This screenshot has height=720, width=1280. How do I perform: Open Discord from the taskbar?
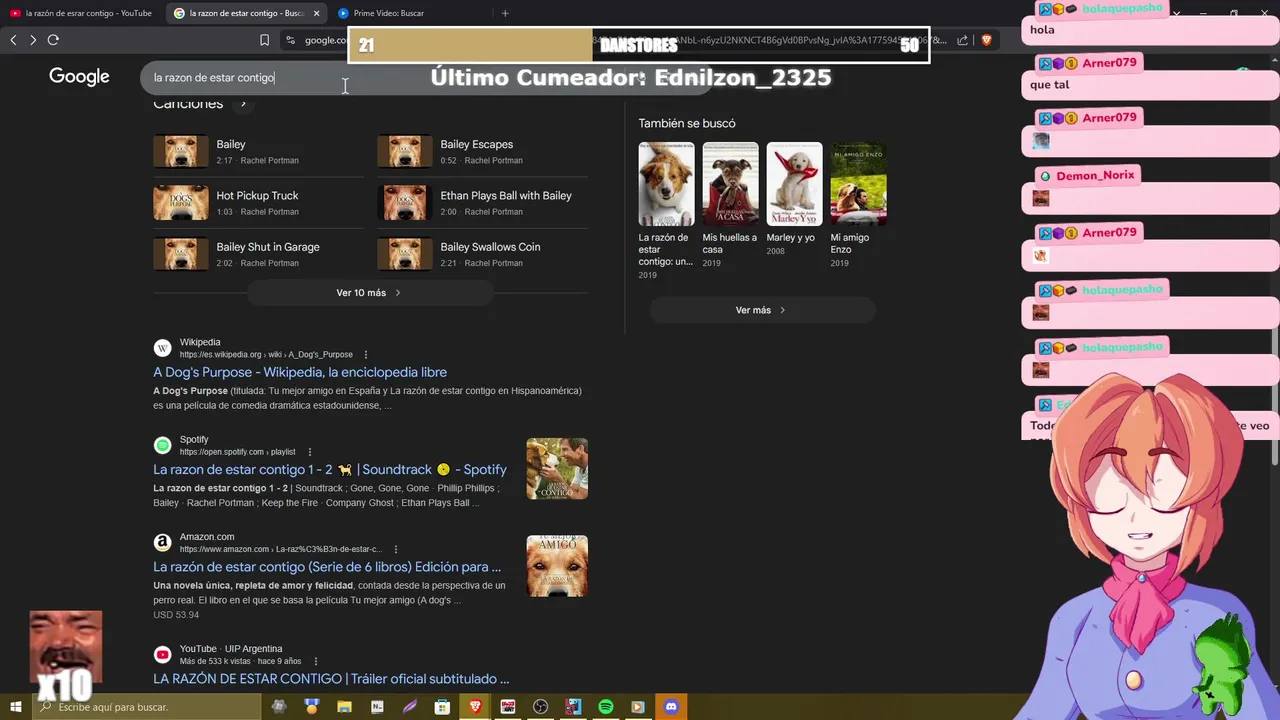(671, 707)
